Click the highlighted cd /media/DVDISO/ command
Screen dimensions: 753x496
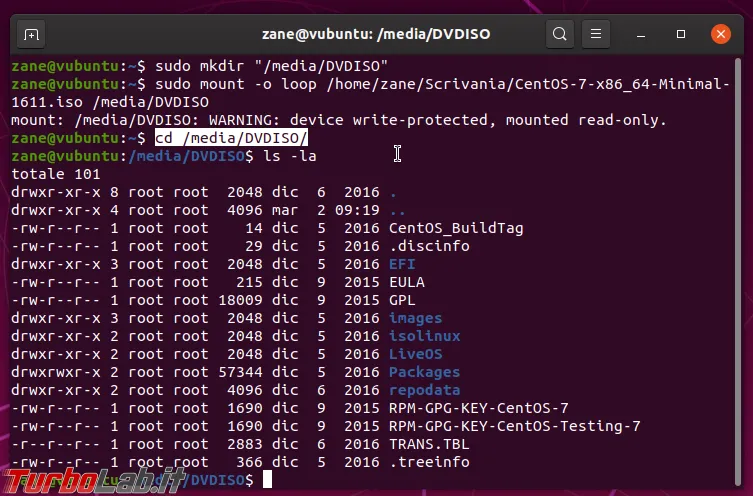tap(231, 138)
